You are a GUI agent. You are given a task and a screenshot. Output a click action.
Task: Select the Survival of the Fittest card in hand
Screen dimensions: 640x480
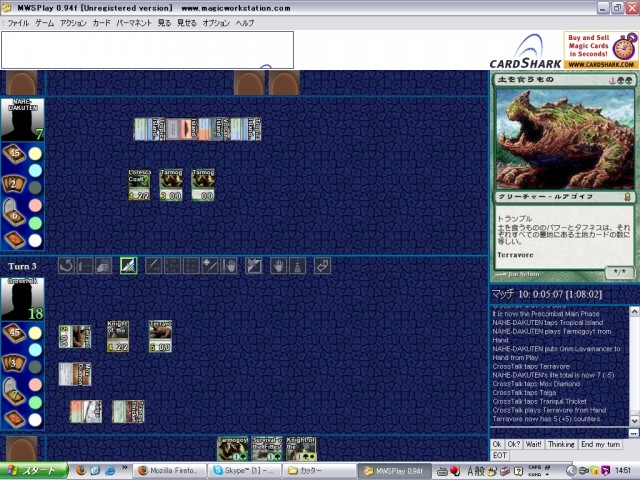(x=267, y=449)
